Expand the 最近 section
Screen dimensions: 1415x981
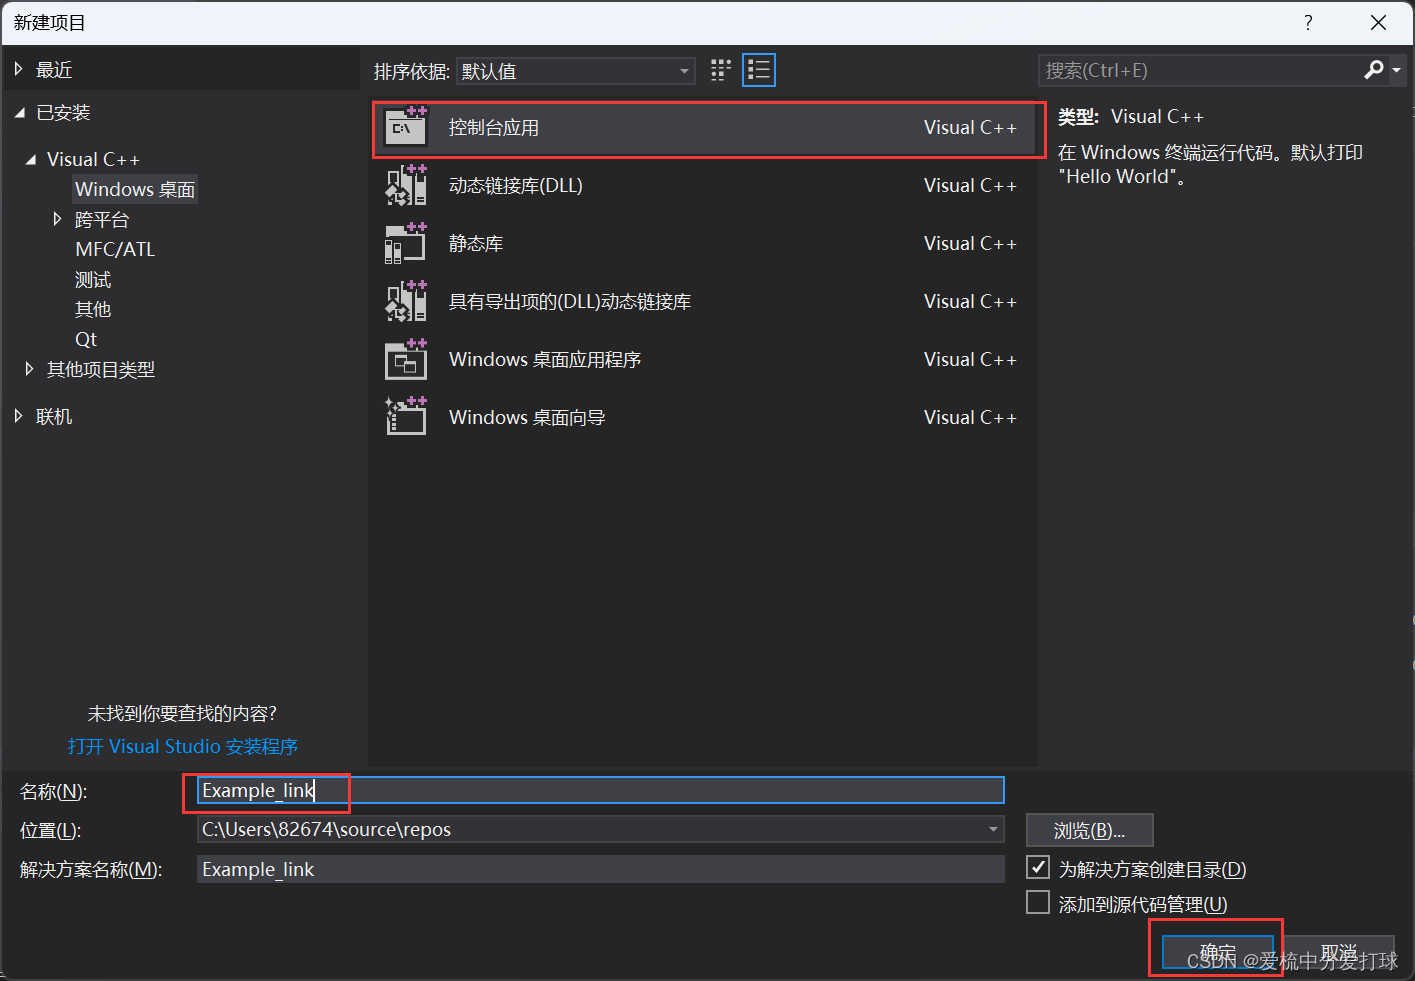(x=18, y=69)
